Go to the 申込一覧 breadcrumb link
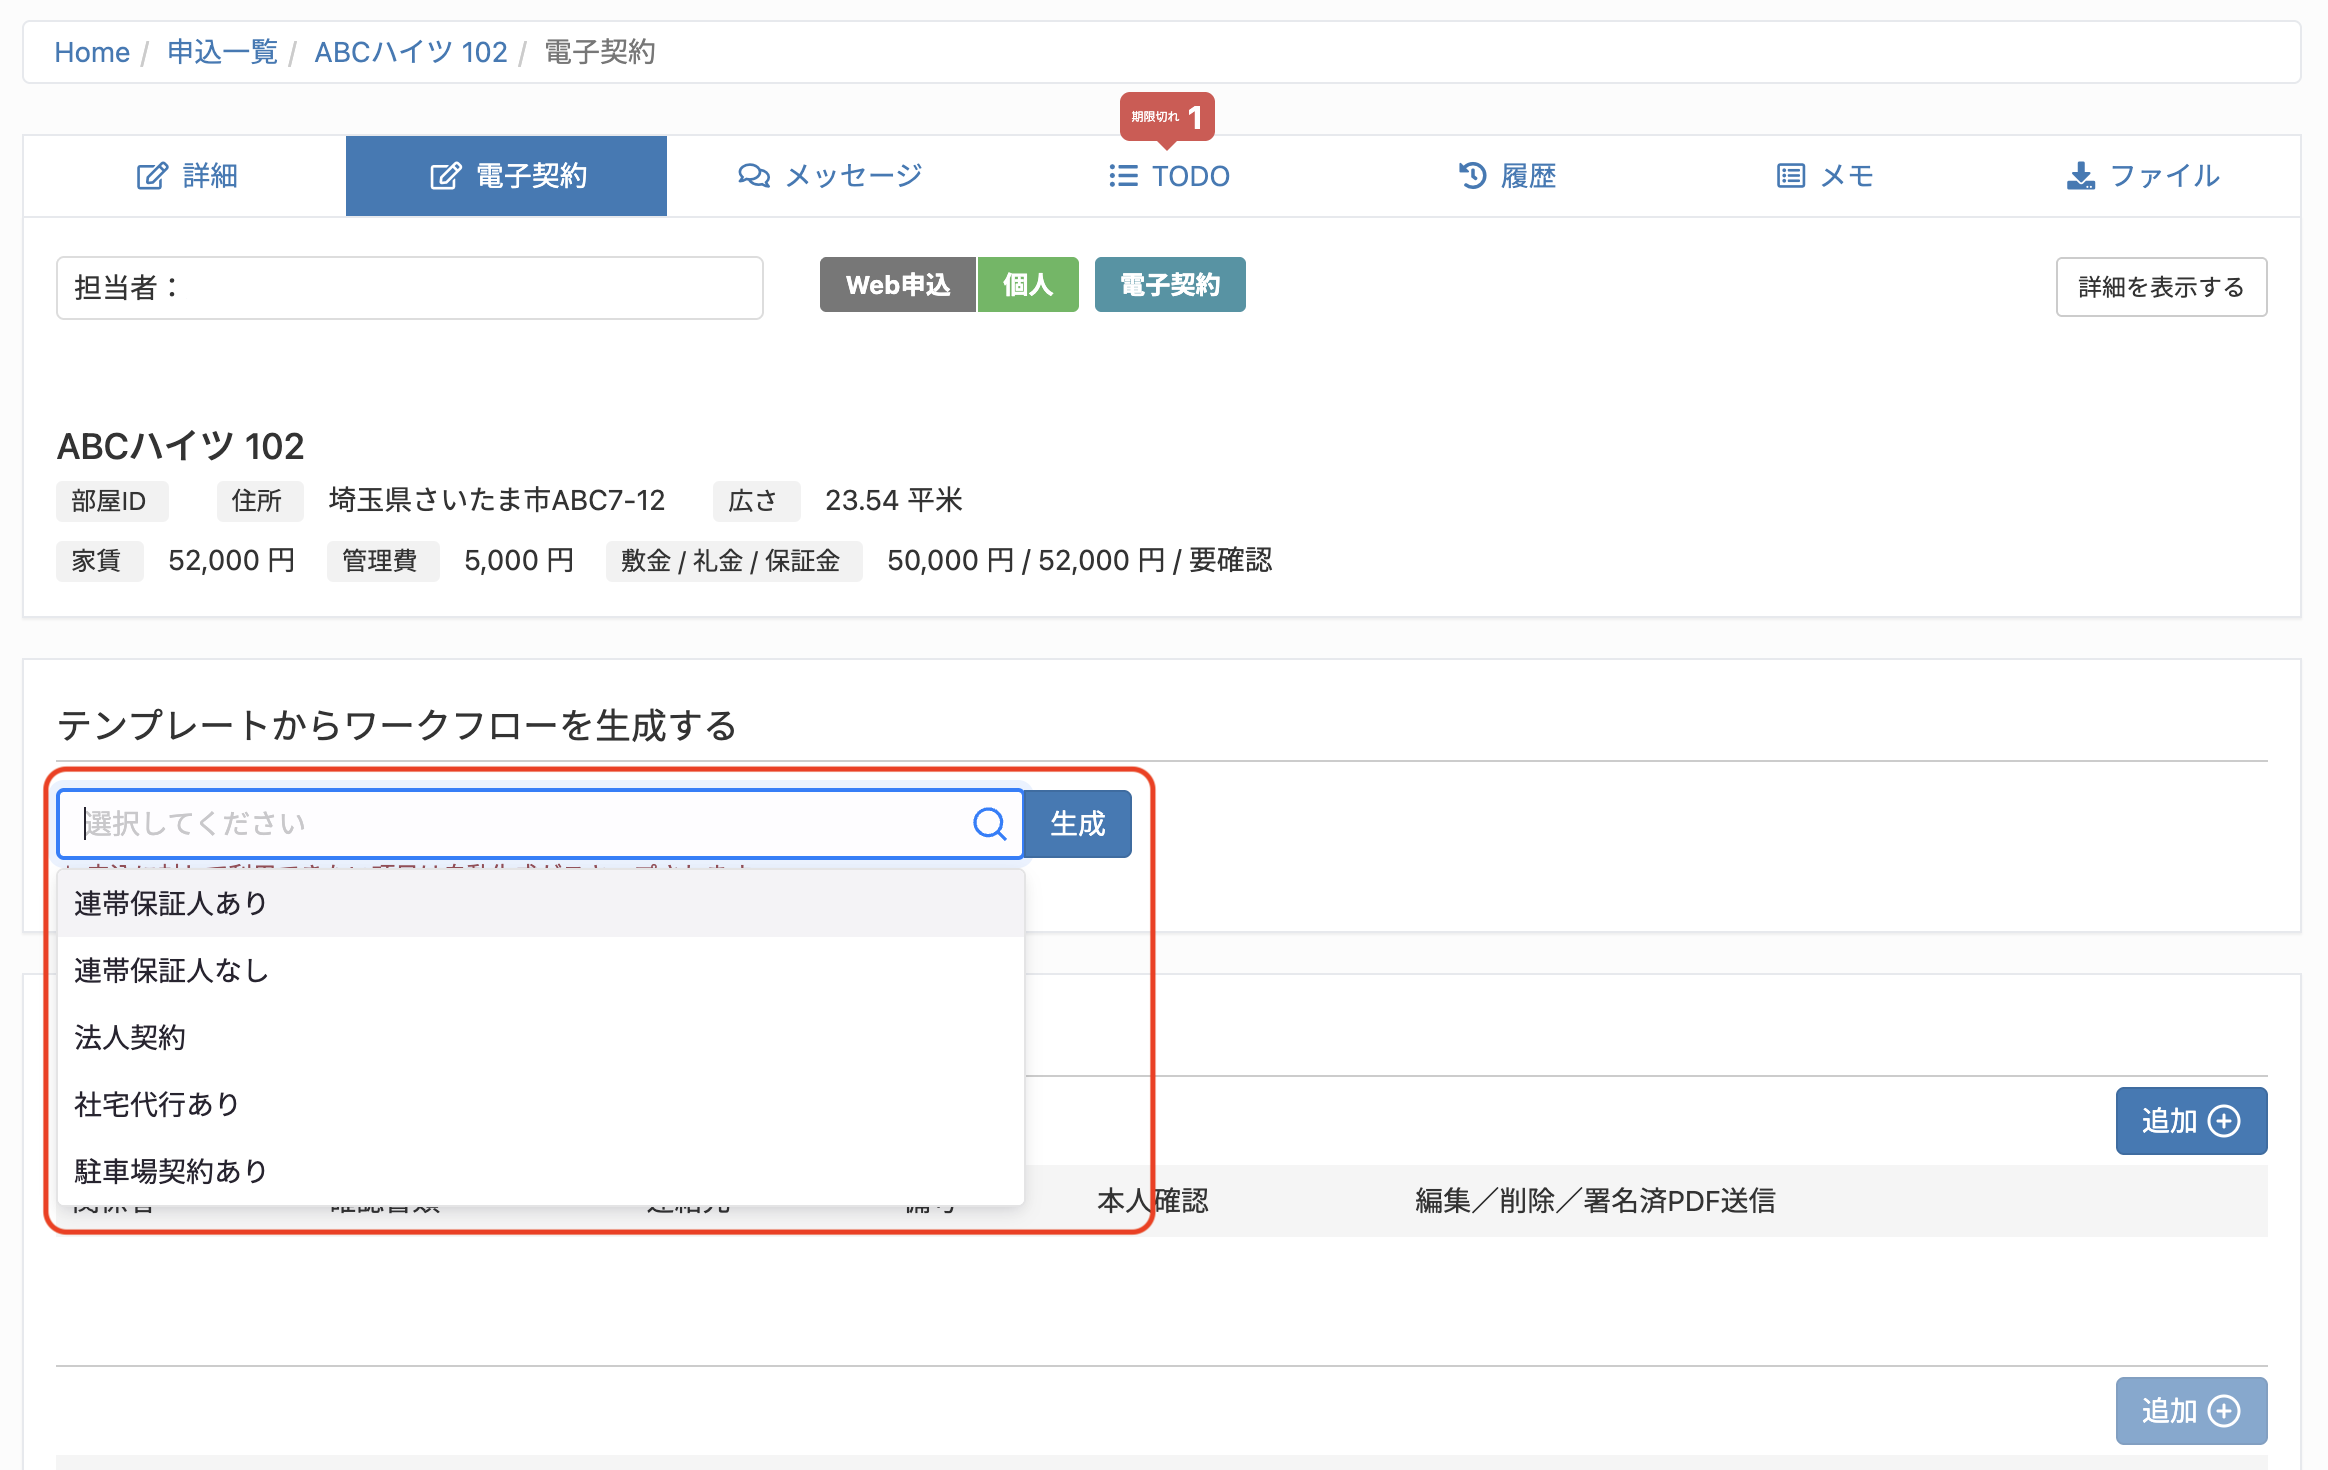The width and height of the screenshot is (2328, 1470). (x=222, y=52)
